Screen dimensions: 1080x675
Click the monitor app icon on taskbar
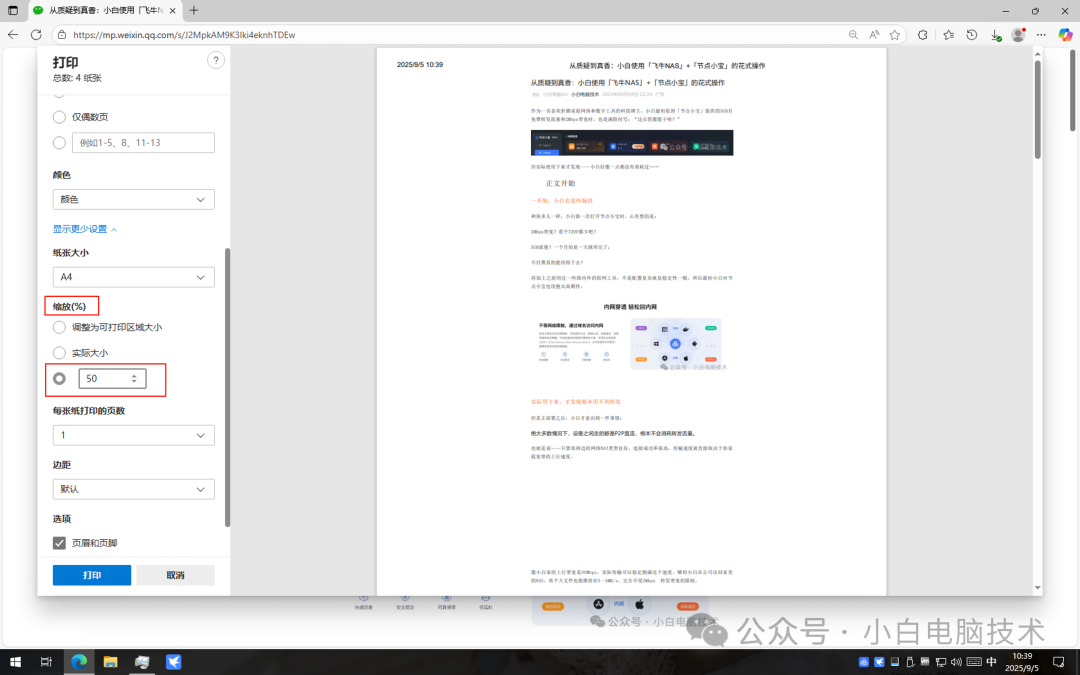(142, 662)
